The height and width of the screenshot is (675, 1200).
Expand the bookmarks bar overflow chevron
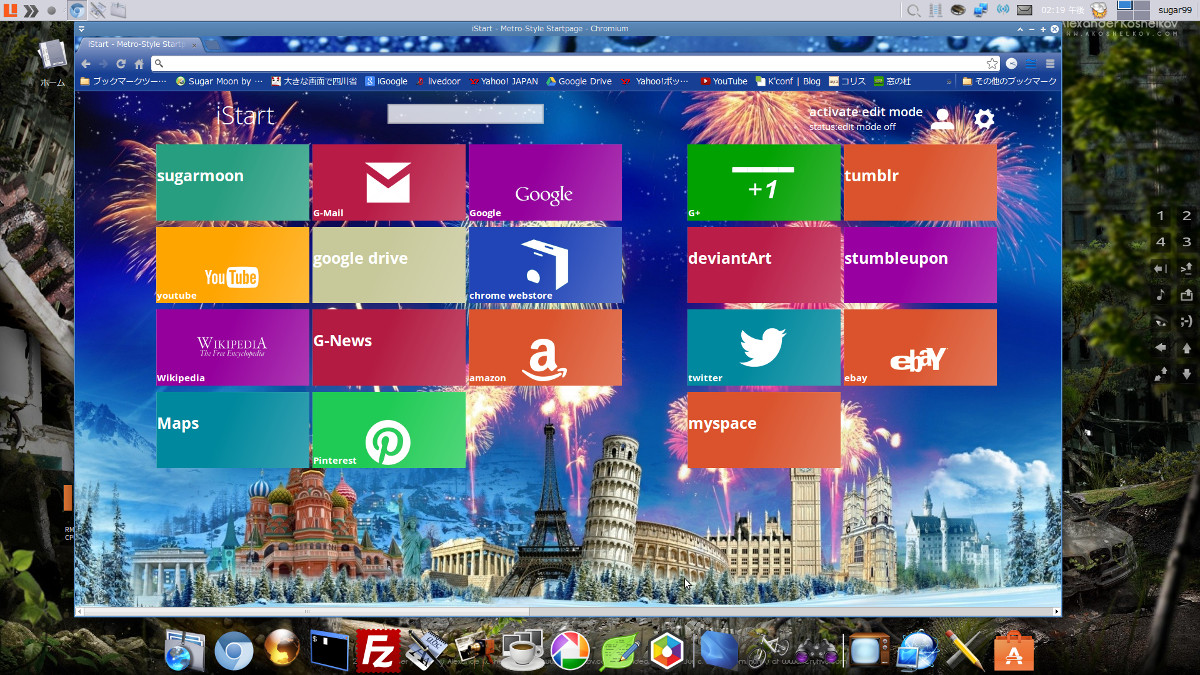(949, 81)
